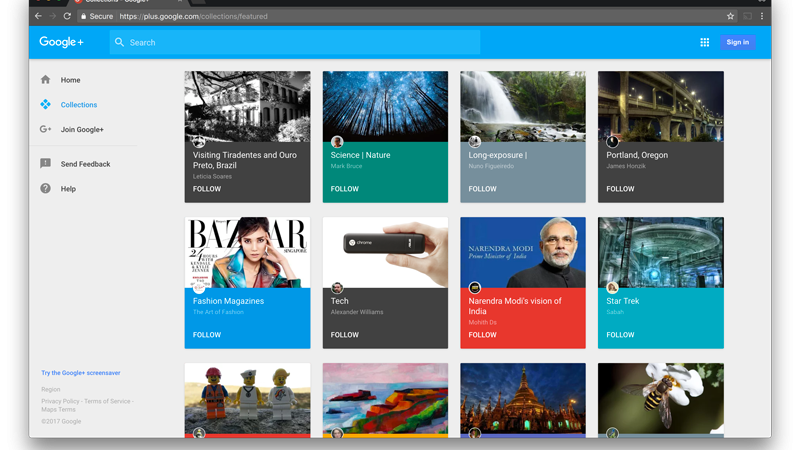Screen dimensions: 800x450
Task: Click the browser forward arrow
Action: [x=53, y=16]
